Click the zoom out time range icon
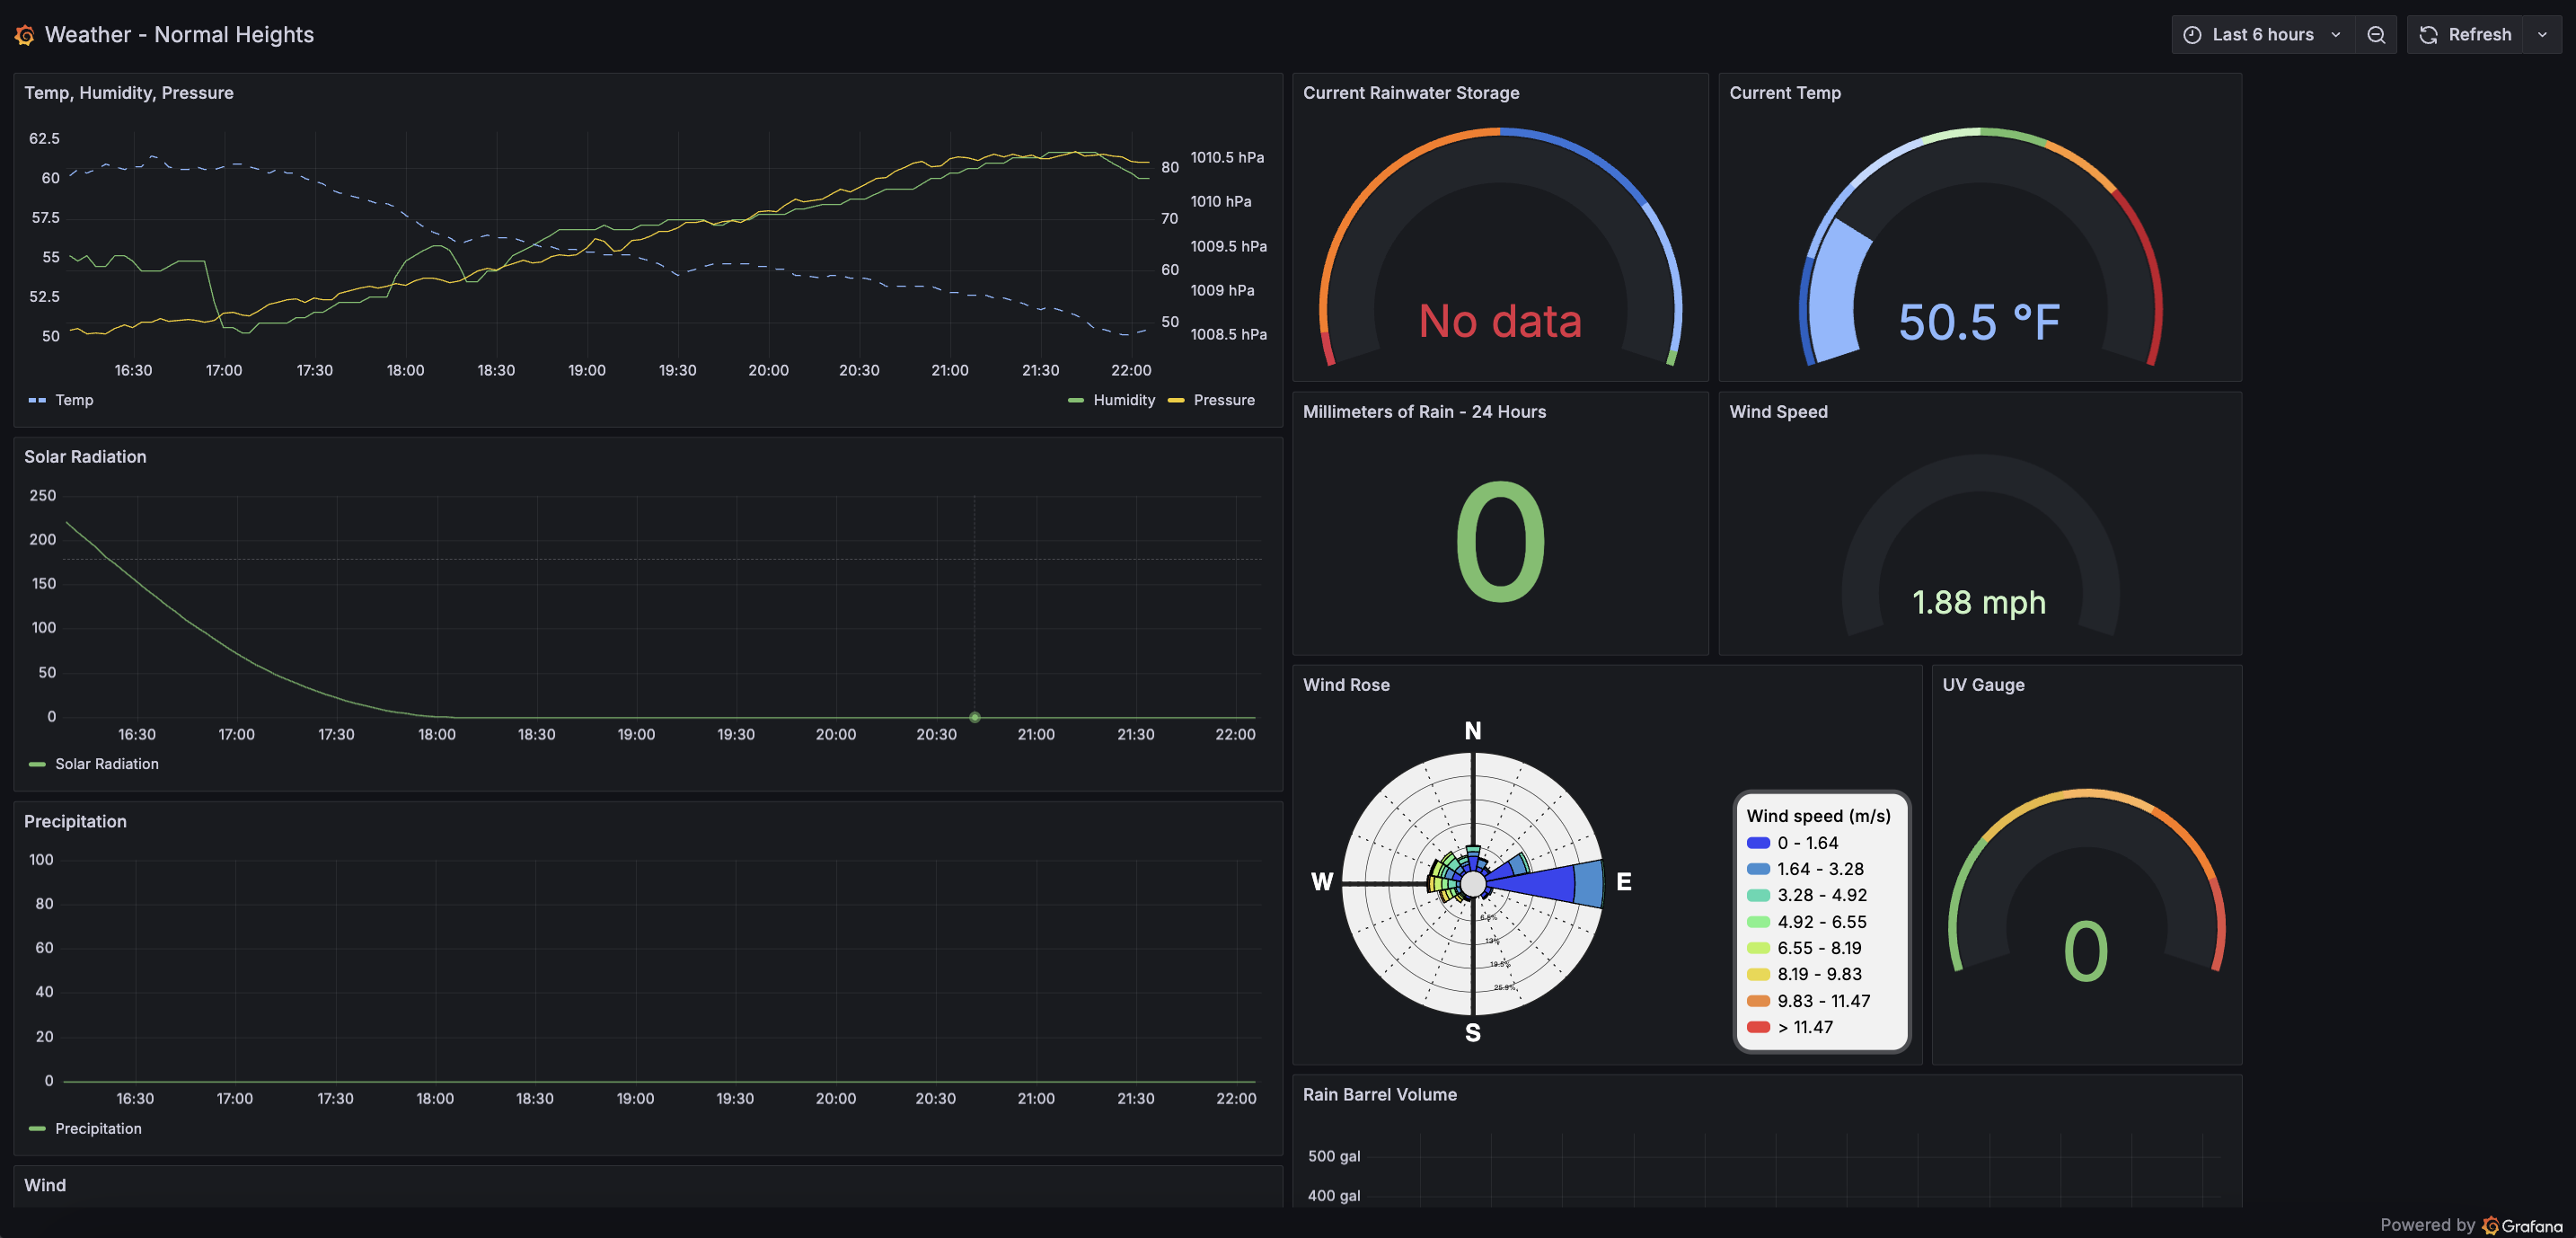The image size is (2576, 1238). tap(2376, 33)
